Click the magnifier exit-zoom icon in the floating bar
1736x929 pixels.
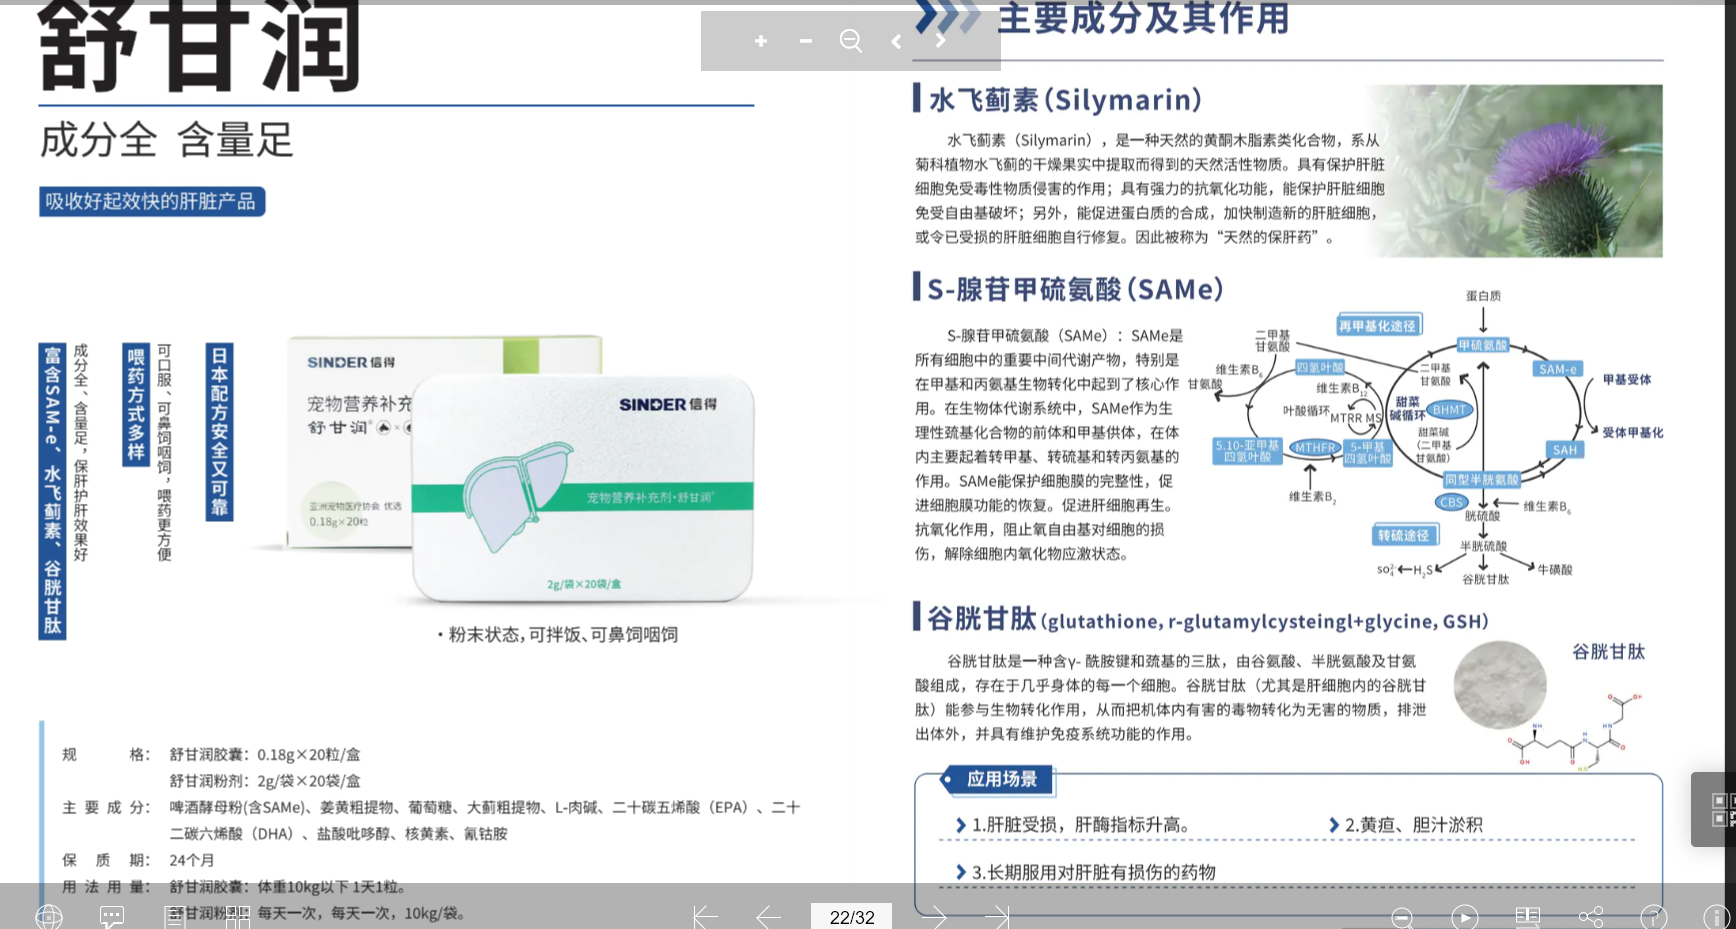tap(851, 41)
